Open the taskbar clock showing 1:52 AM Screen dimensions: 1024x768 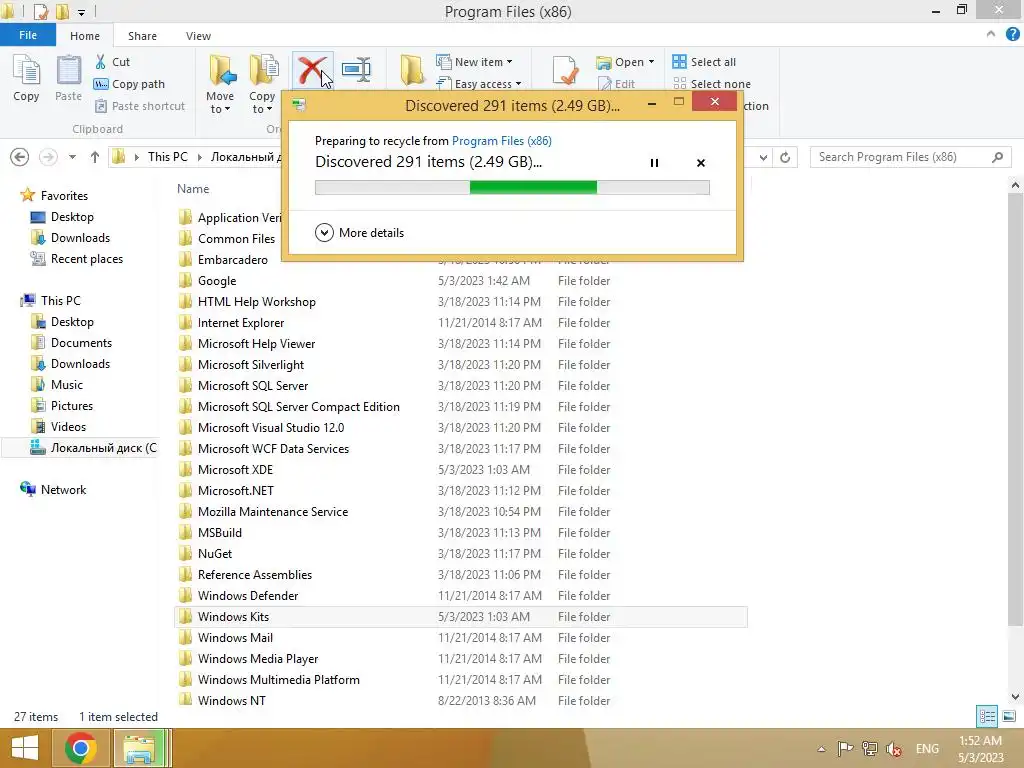point(980,748)
